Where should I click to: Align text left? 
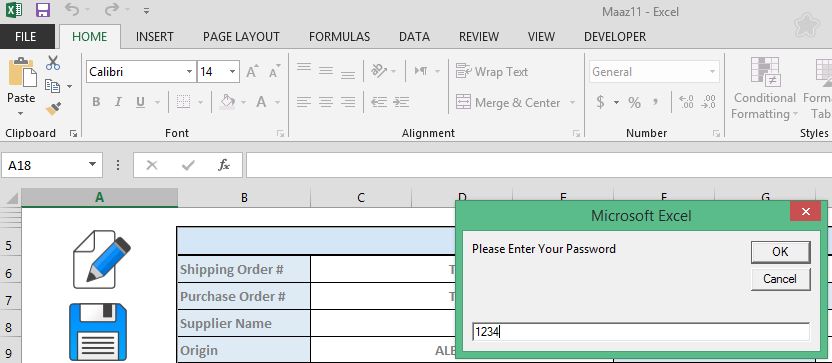tap(304, 102)
